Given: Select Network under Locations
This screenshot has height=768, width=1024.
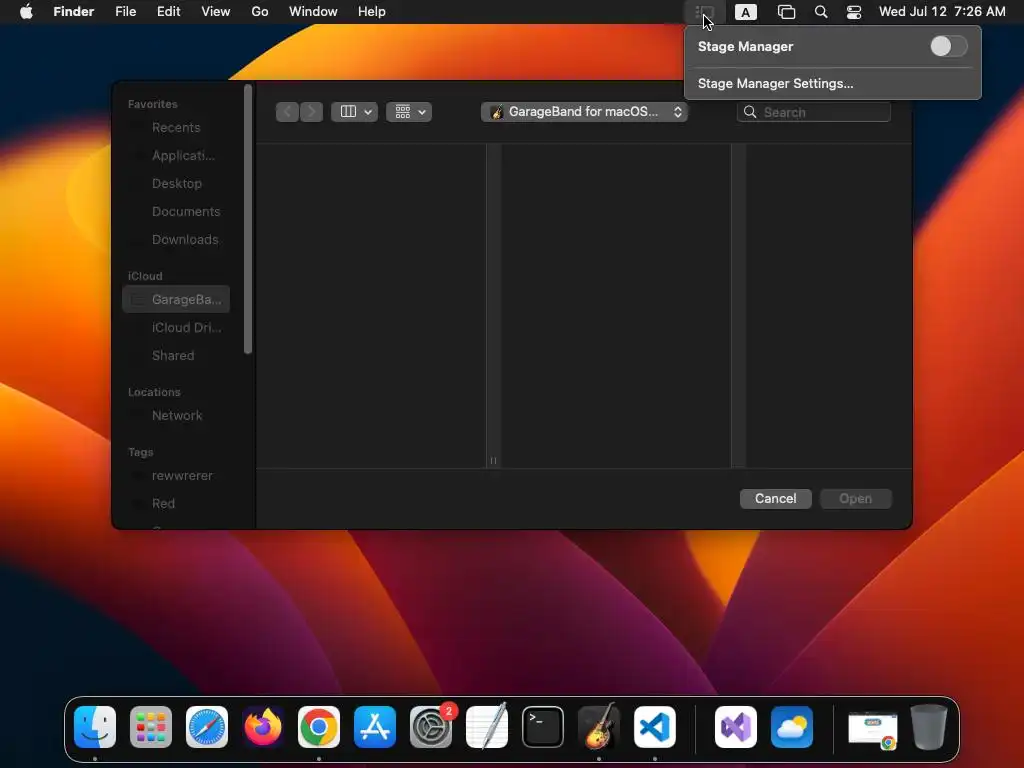Looking at the screenshot, I should point(176,415).
